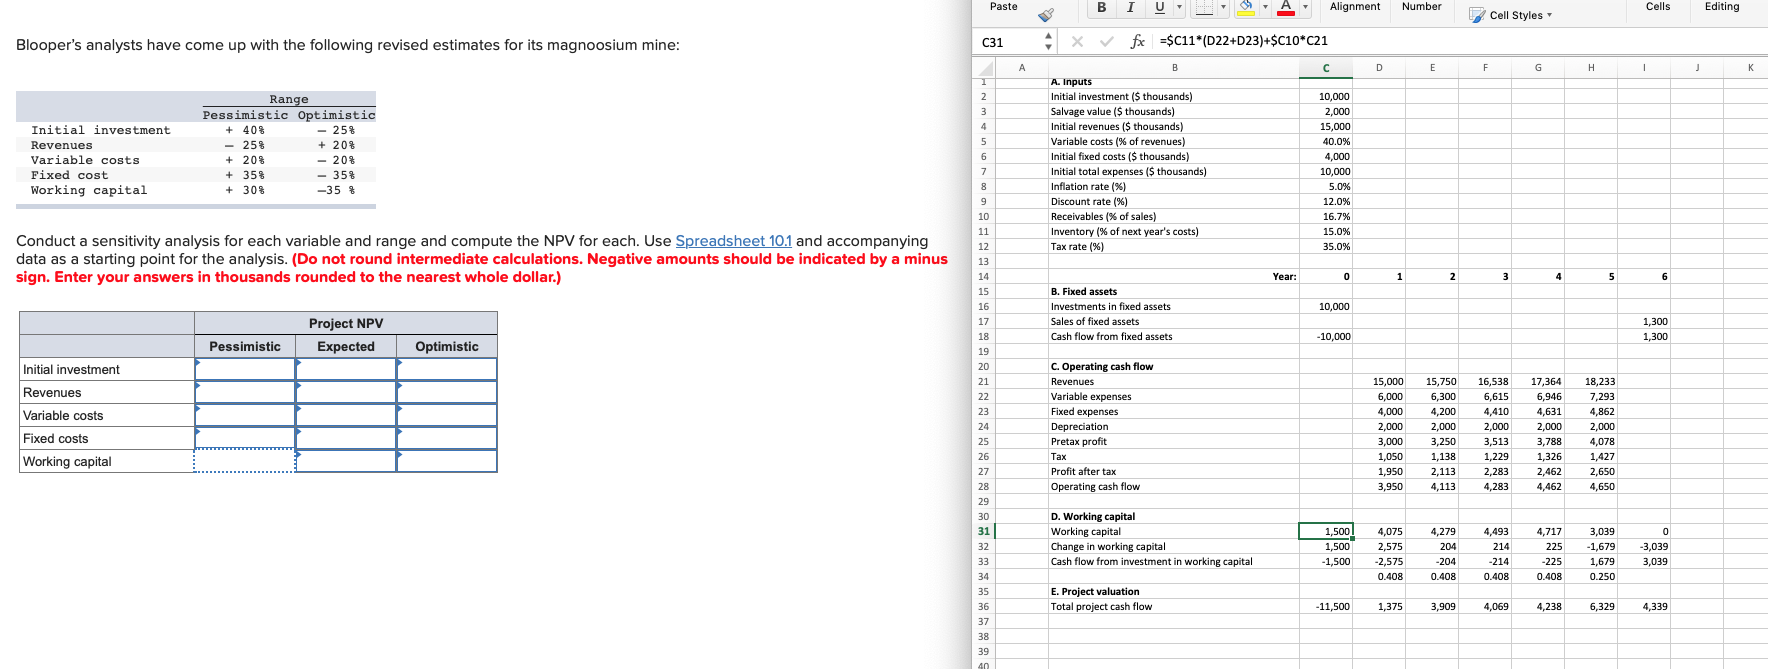This screenshot has width=1768, height=669.
Task: Select active cell C31 showing 1,500
Action: [x=1326, y=531]
